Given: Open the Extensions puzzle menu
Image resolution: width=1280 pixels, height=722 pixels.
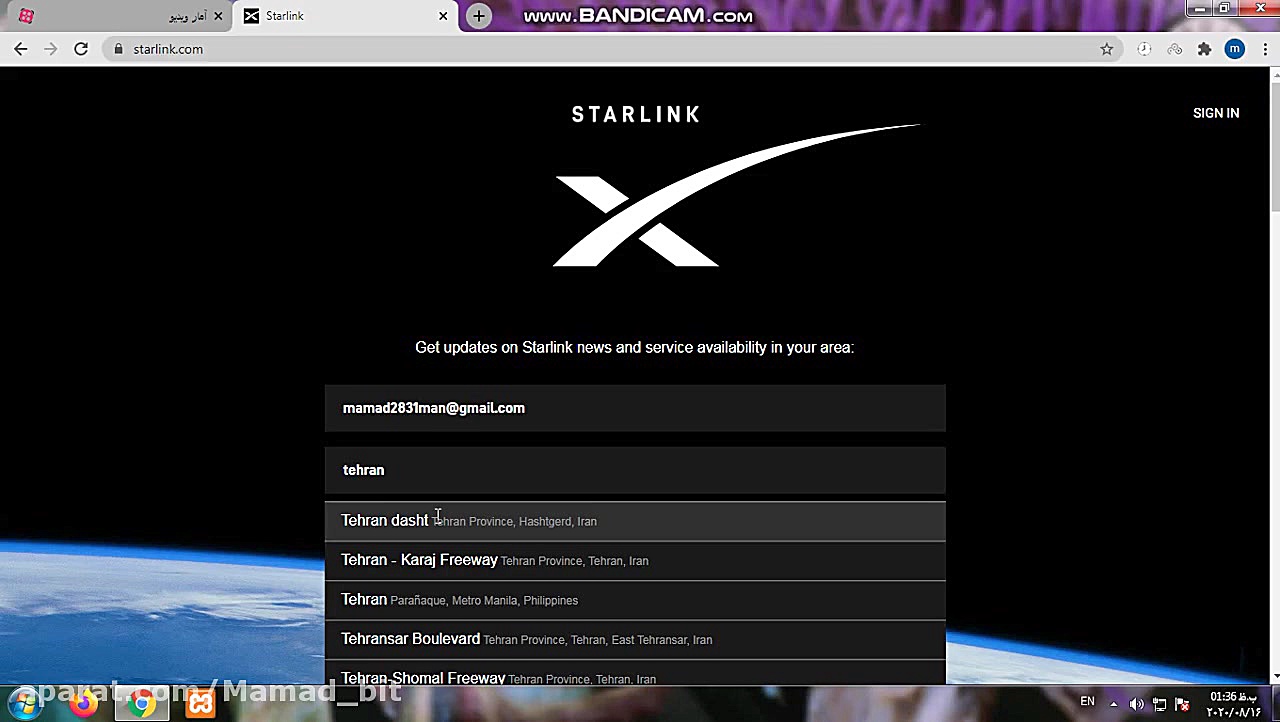Looking at the screenshot, I should click(x=1205, y=49).
